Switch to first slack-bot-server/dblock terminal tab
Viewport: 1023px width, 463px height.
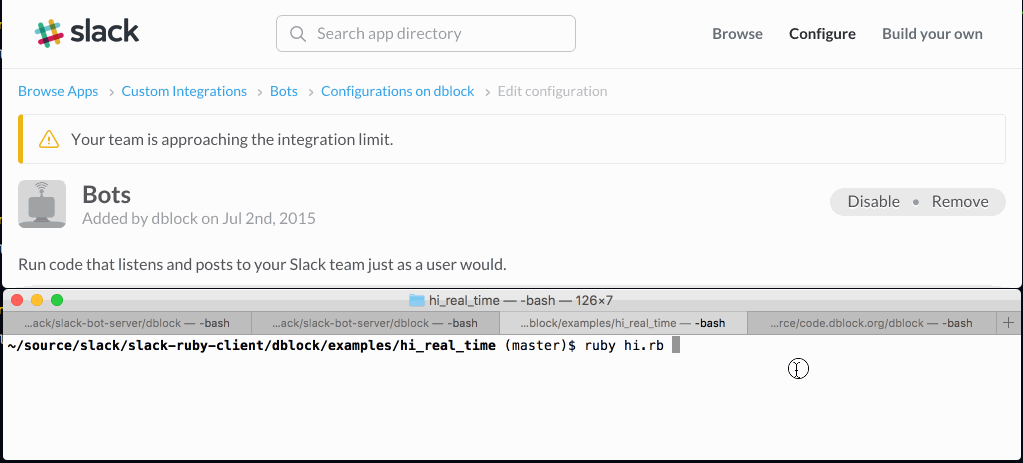127,323
